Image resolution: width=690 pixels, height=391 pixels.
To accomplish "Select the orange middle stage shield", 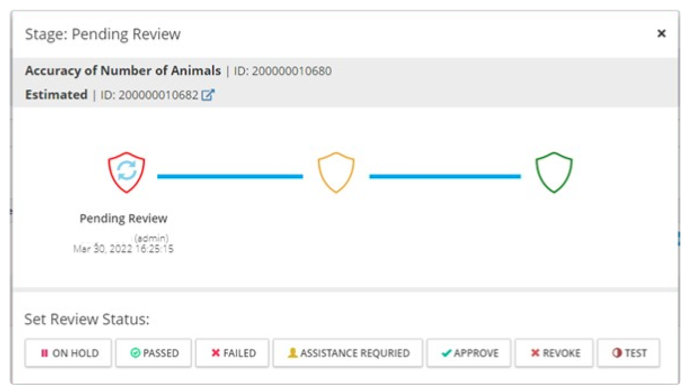I will click(336, 172).
